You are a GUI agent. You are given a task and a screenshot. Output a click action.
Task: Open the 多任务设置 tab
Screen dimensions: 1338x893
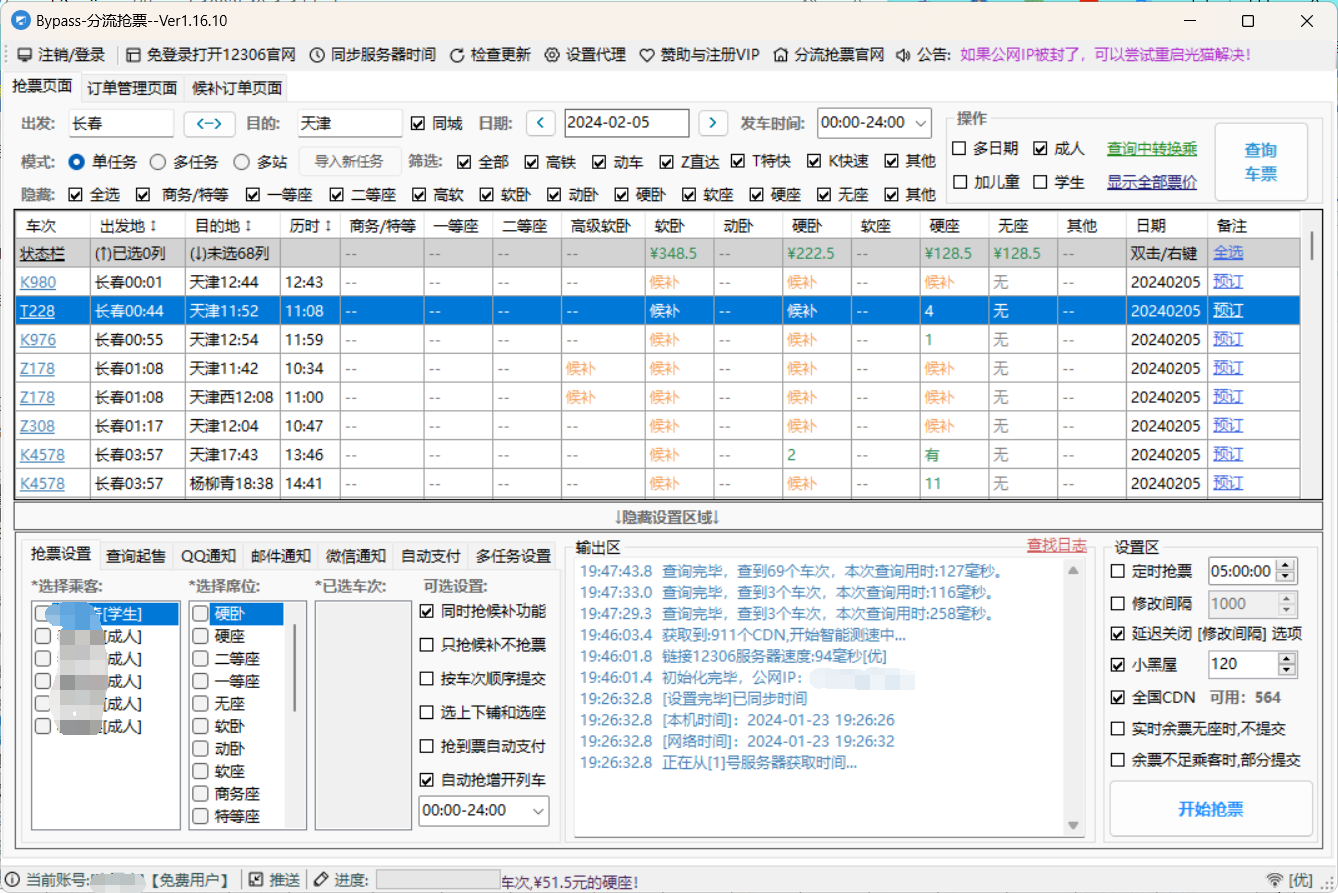(513, 556)
